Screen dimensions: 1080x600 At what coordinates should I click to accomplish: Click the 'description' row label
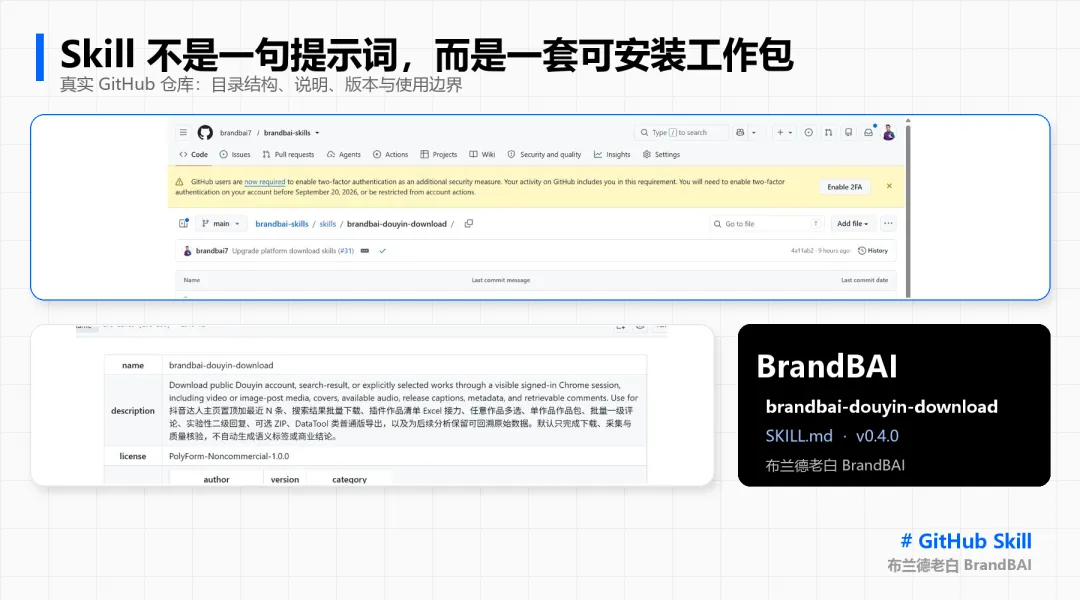[x=133, y=411]
